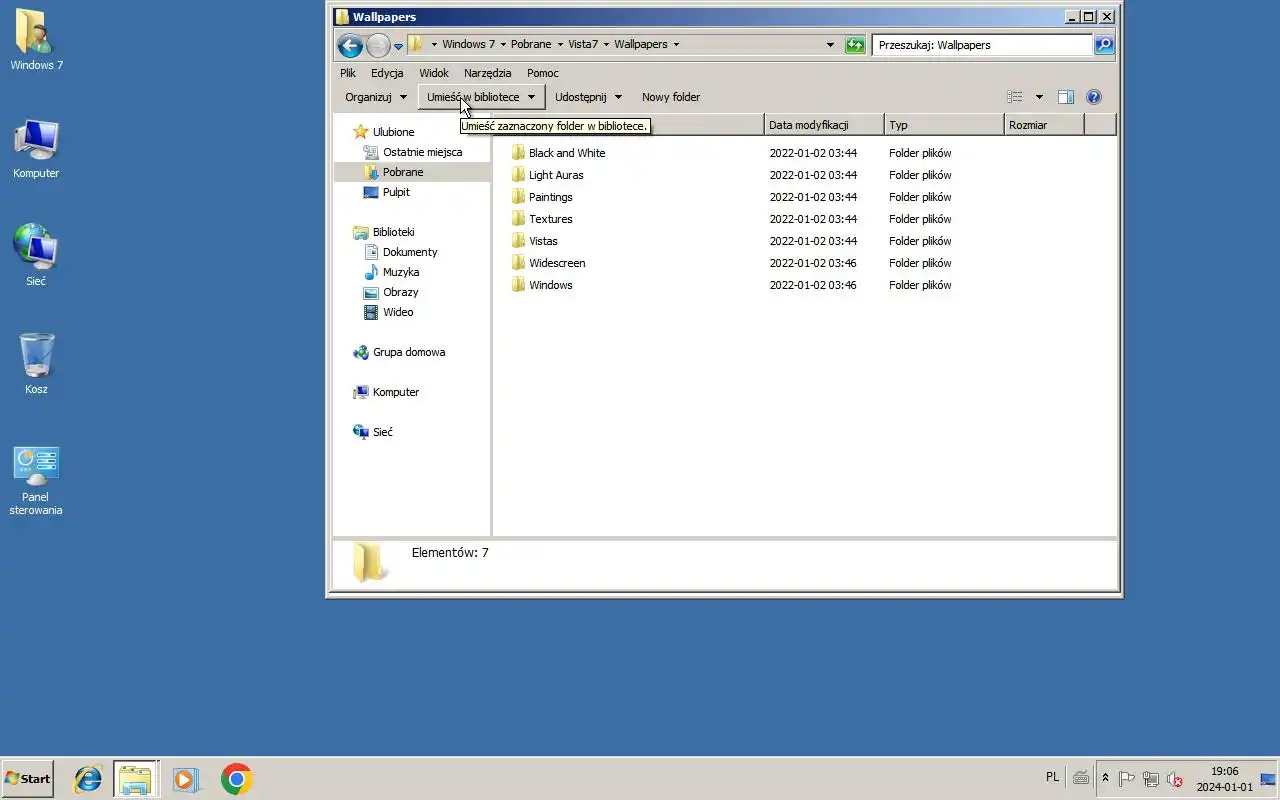Screen dimensions: 1280x800
Task: Click the Windows 7 breadcrumb in address bar
Action: click(468, 45)
